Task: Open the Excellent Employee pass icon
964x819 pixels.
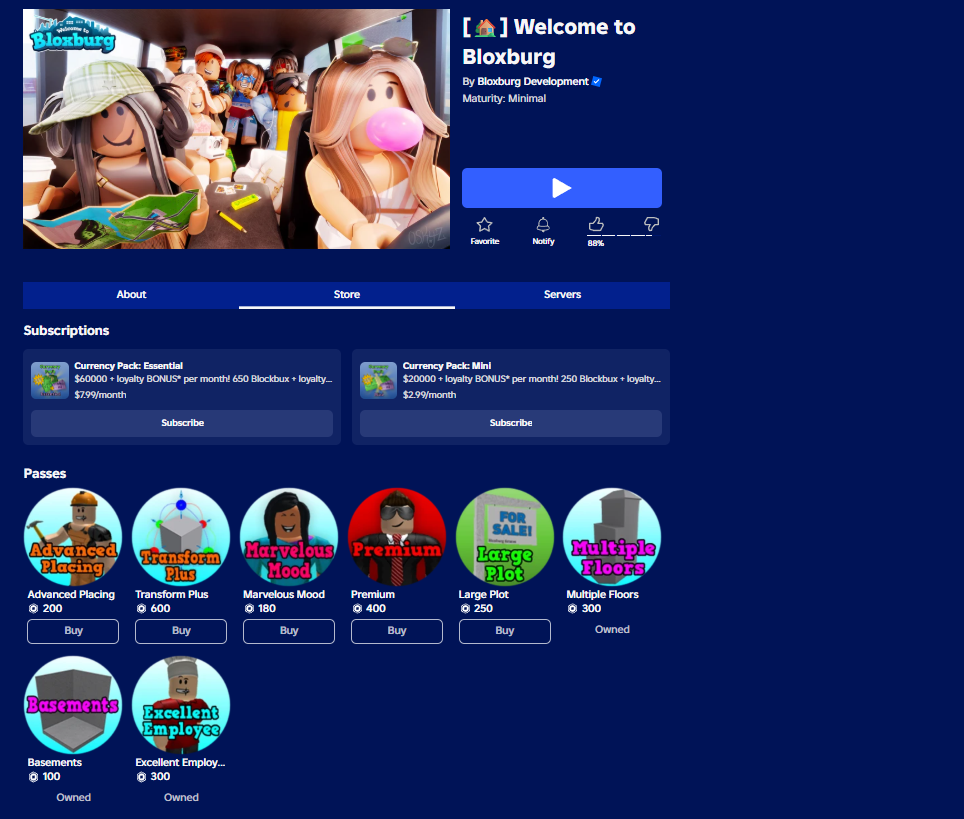Action: coord(181,705)
